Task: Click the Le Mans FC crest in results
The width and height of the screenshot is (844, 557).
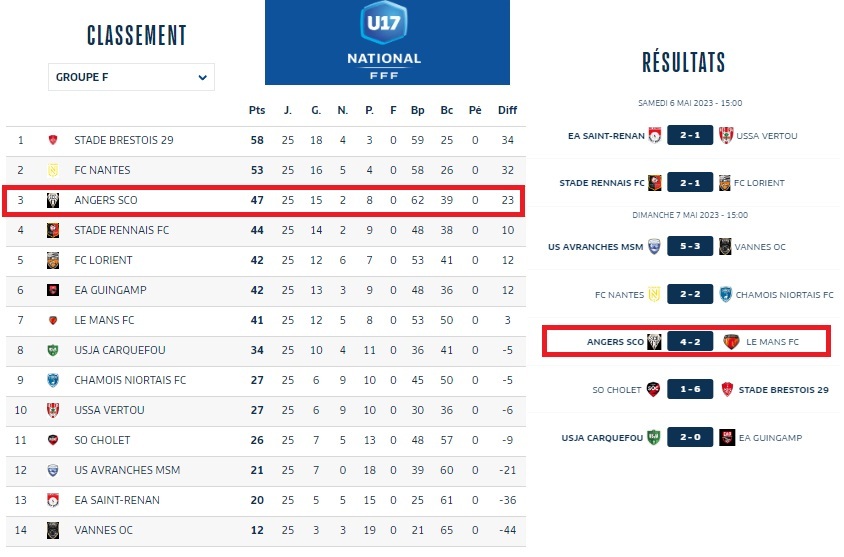Action: (x=730, y=342)
